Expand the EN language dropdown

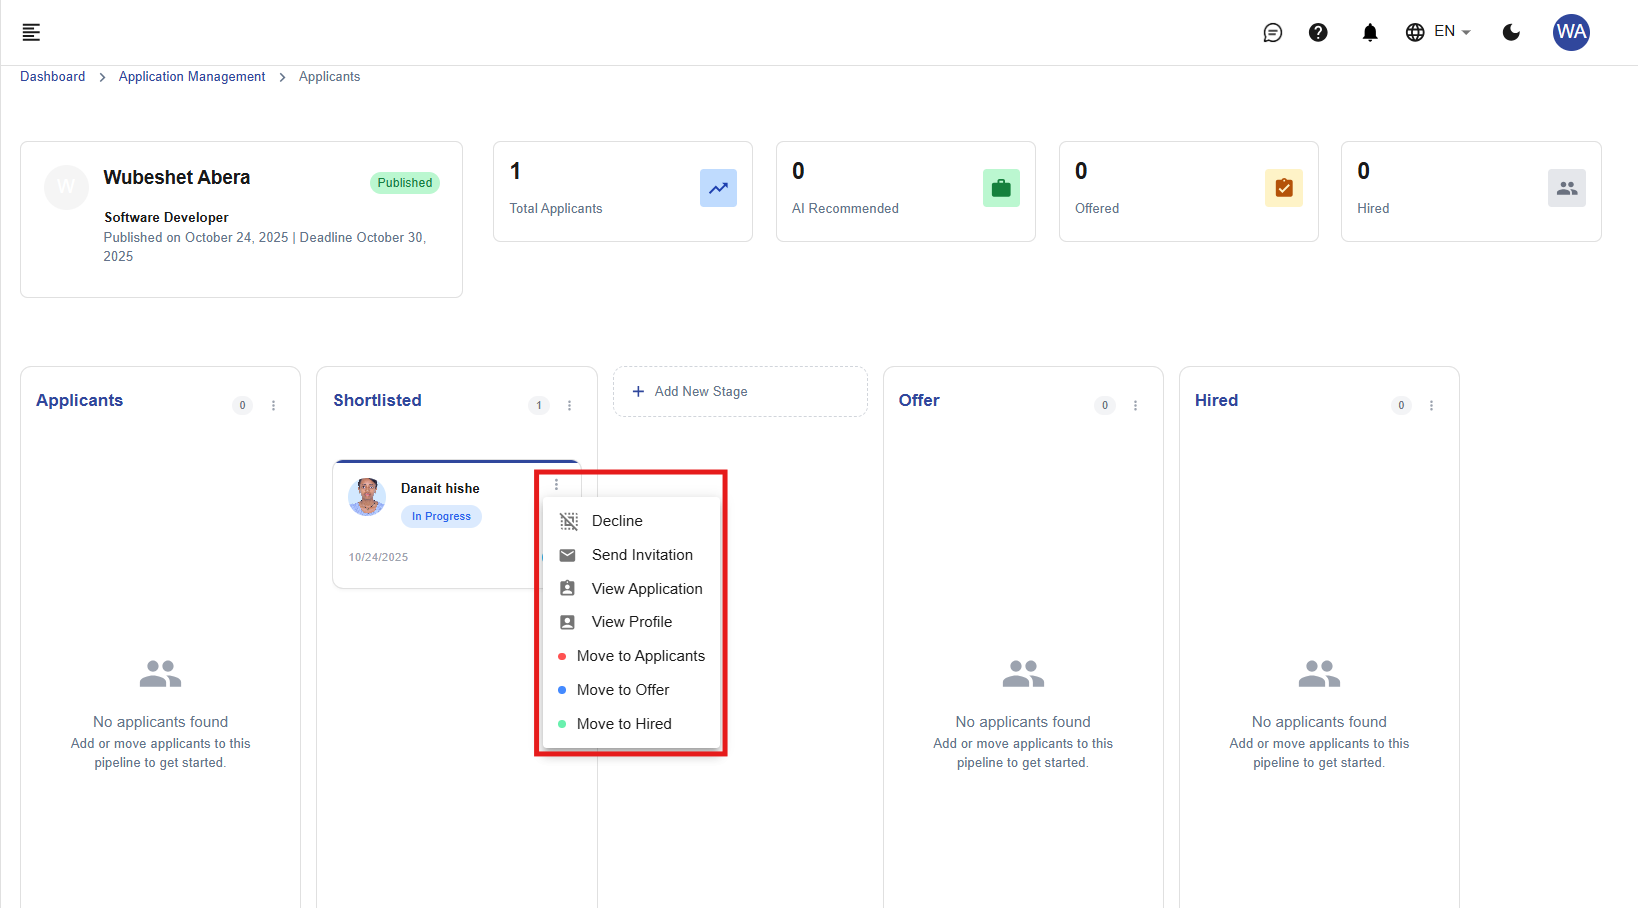(x=1438, y=32)
